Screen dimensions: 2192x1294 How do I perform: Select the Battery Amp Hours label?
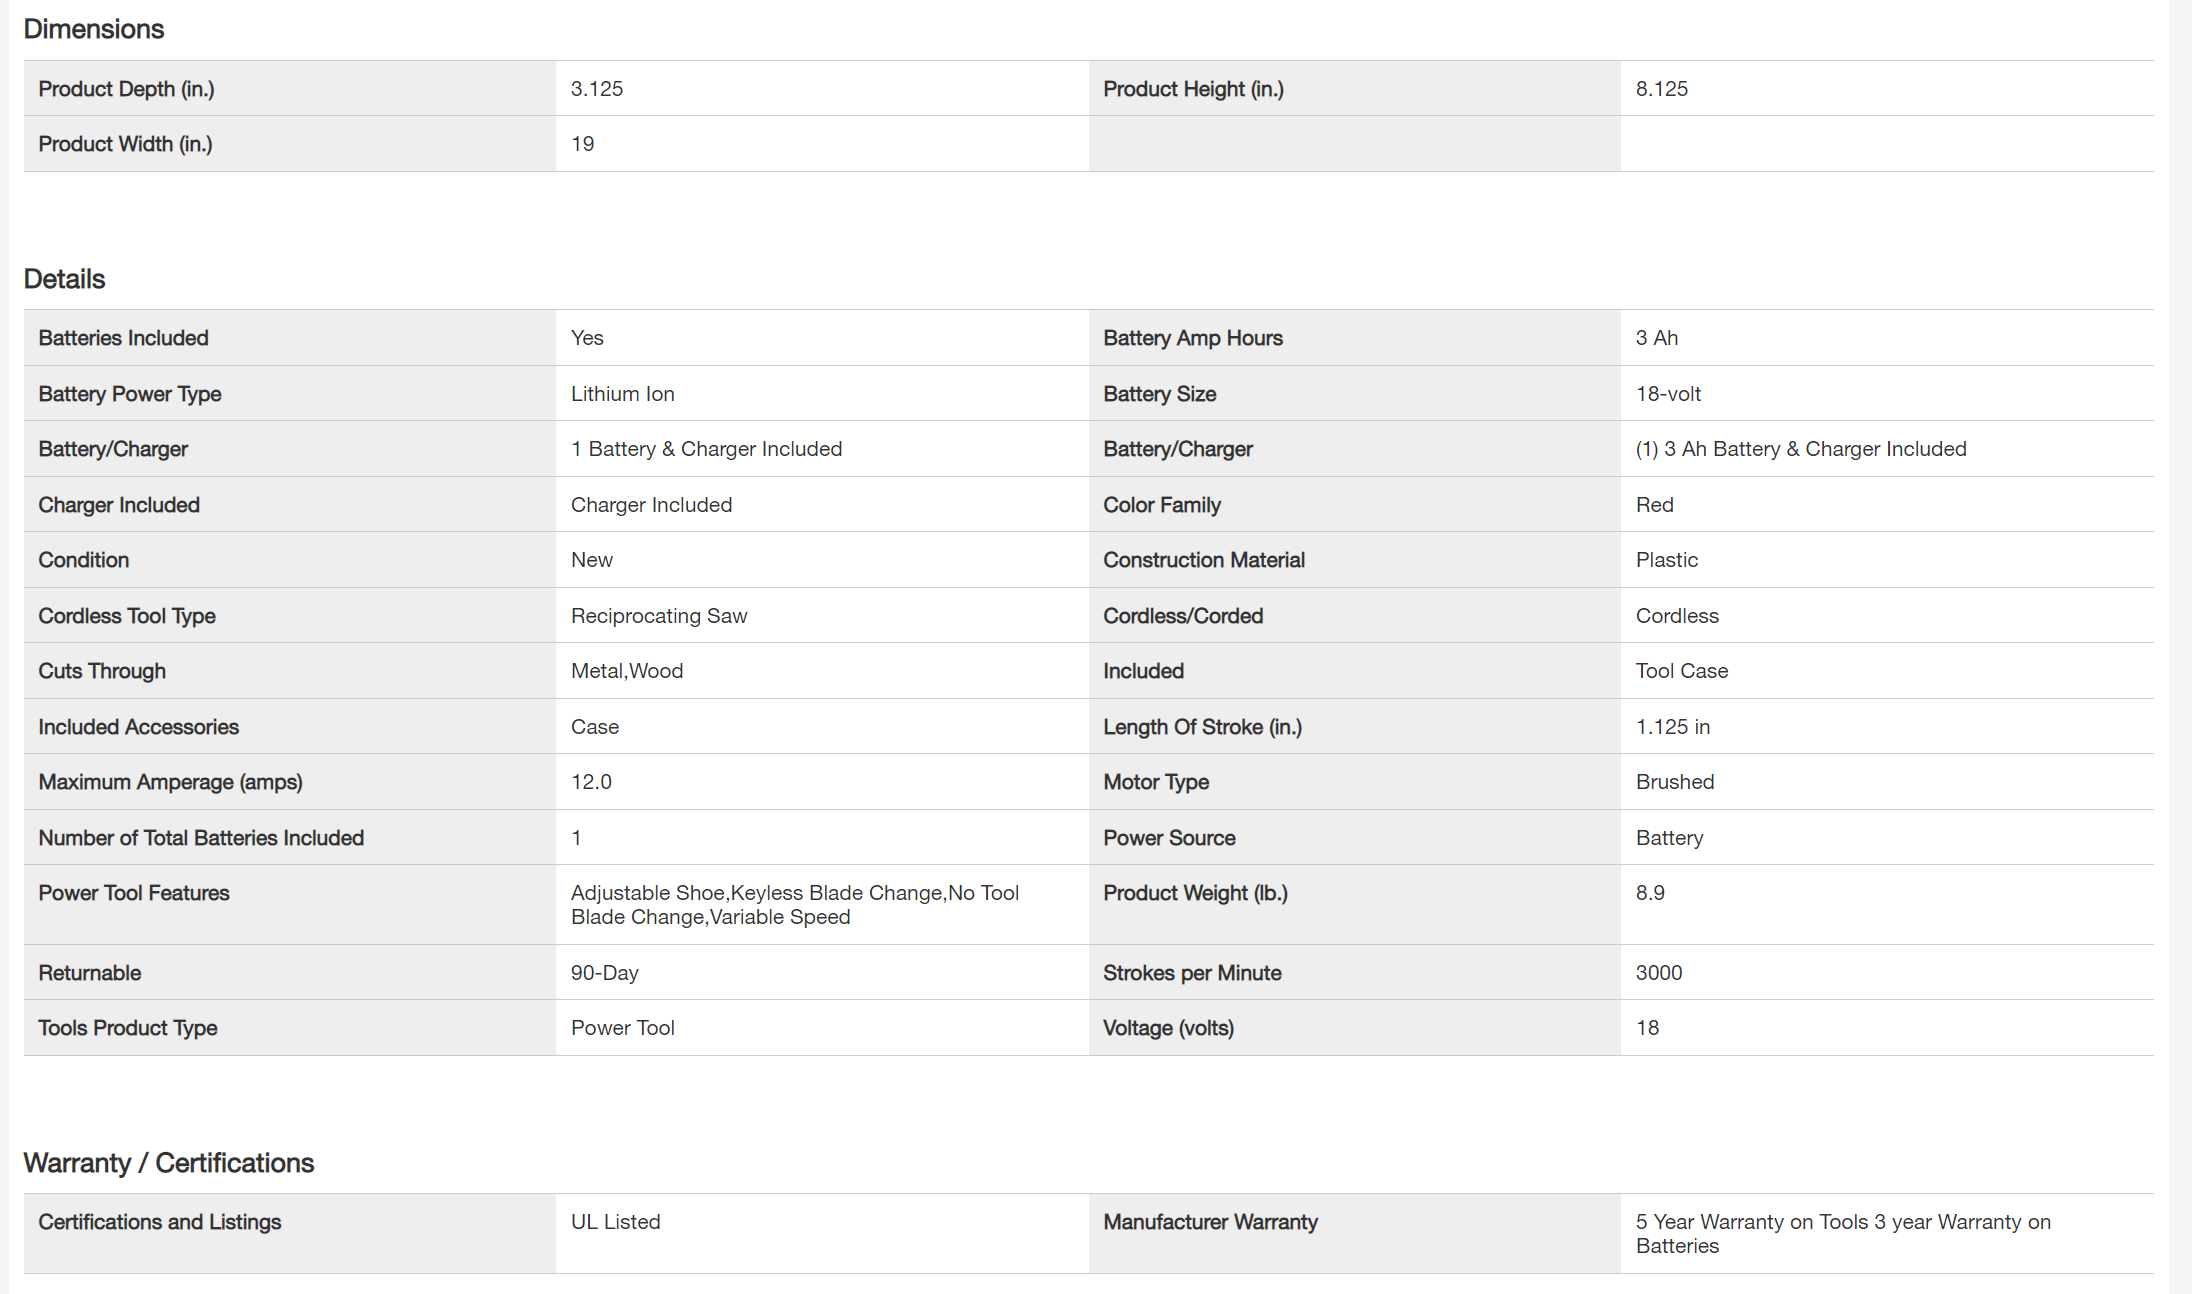coord(1192,338)
